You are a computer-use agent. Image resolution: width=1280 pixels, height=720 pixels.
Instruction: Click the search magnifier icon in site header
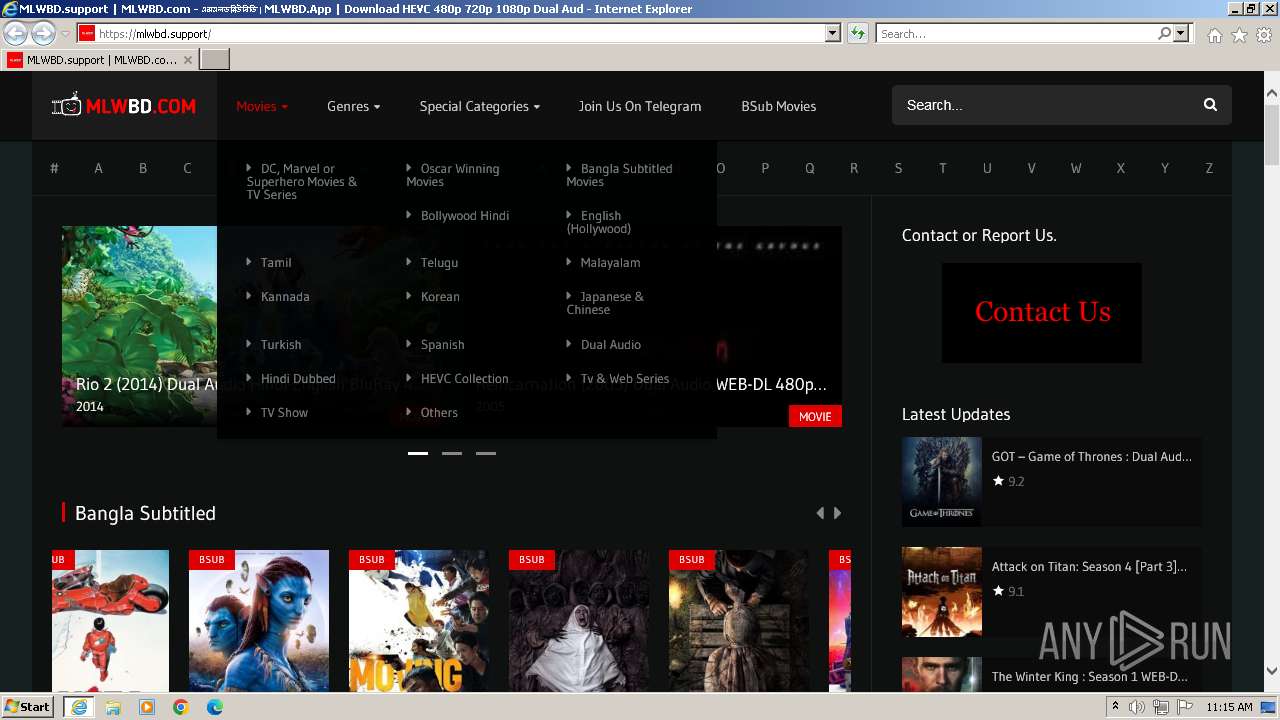(x=1210, y=105)
